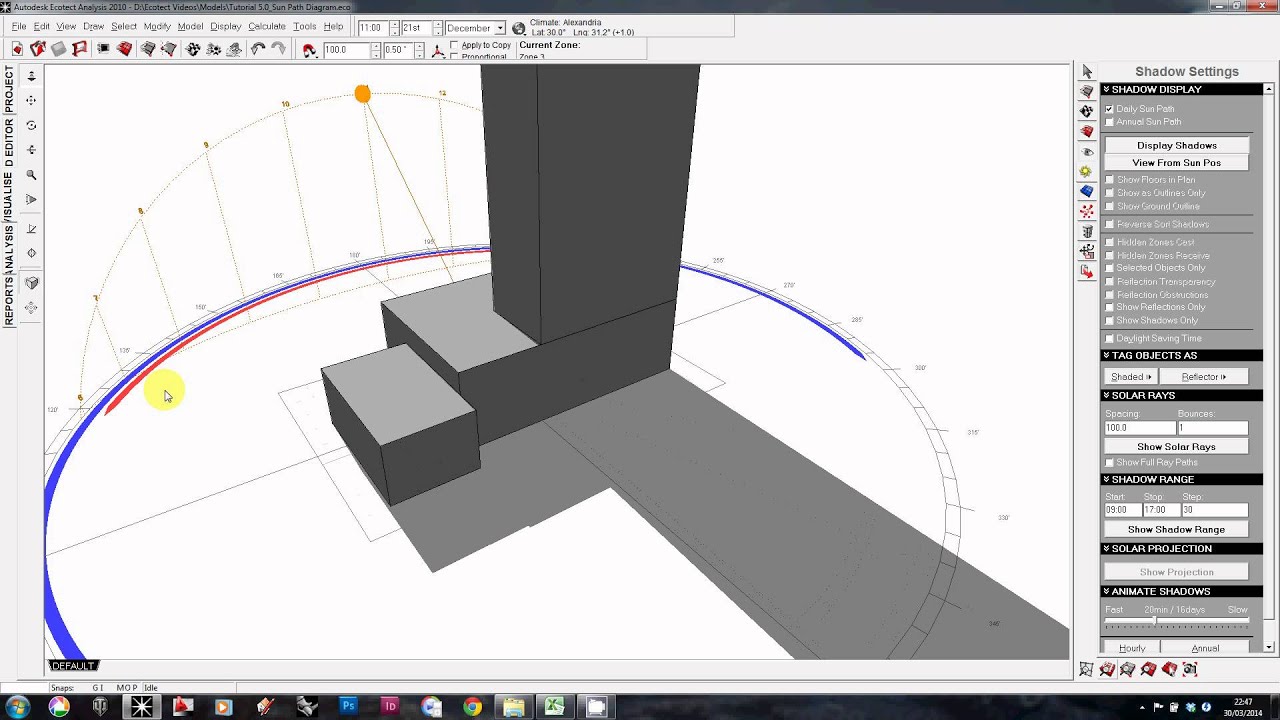
Task: Click the 3D cube view icon in left toolbar
Action: point(31,283)
